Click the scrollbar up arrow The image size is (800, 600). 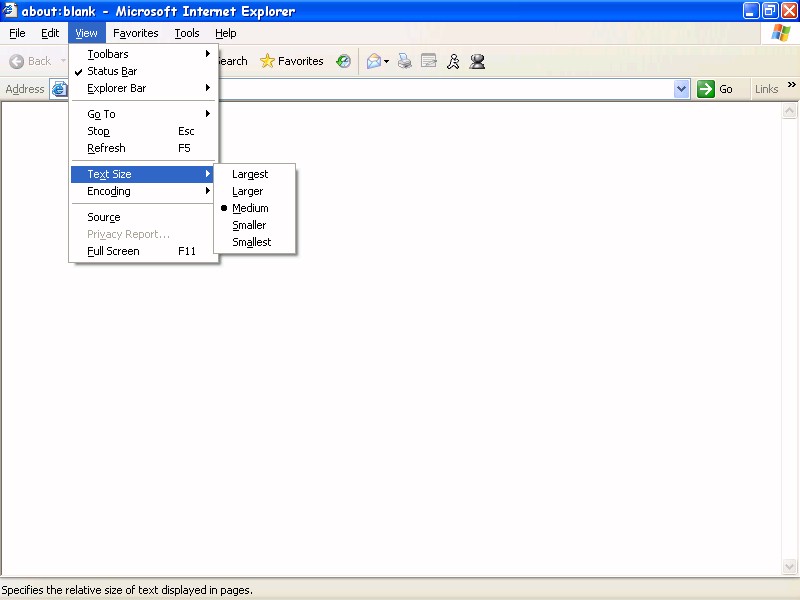pyautogui.click(x=789, y=111)
